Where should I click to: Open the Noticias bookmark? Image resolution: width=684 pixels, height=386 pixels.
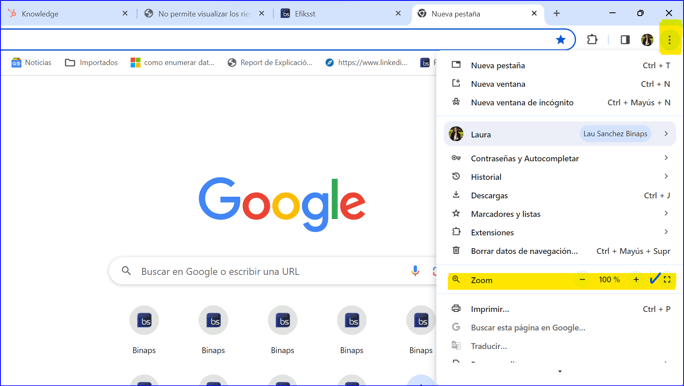pyautogui.click(x=31, y=62)
